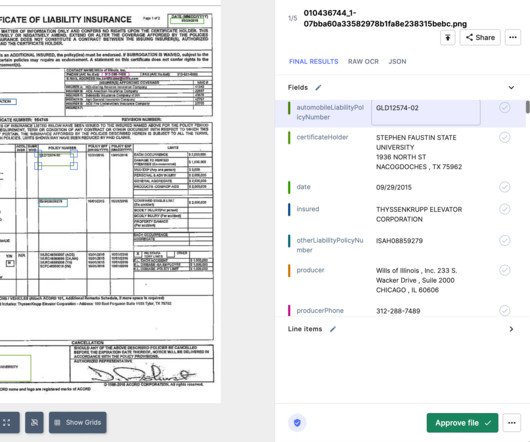
Task: Verify the producer field check circle
Action: tap(504, 270)
